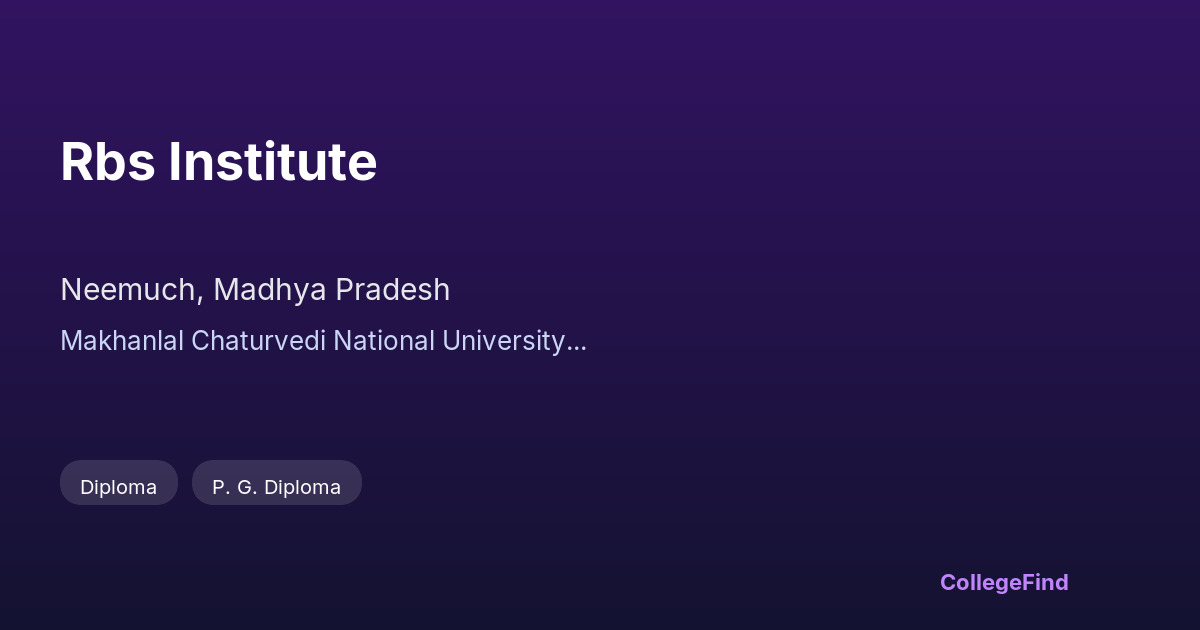Click the word Madhya in the location
Screen dimensions: 1200x630
point(269,290)
